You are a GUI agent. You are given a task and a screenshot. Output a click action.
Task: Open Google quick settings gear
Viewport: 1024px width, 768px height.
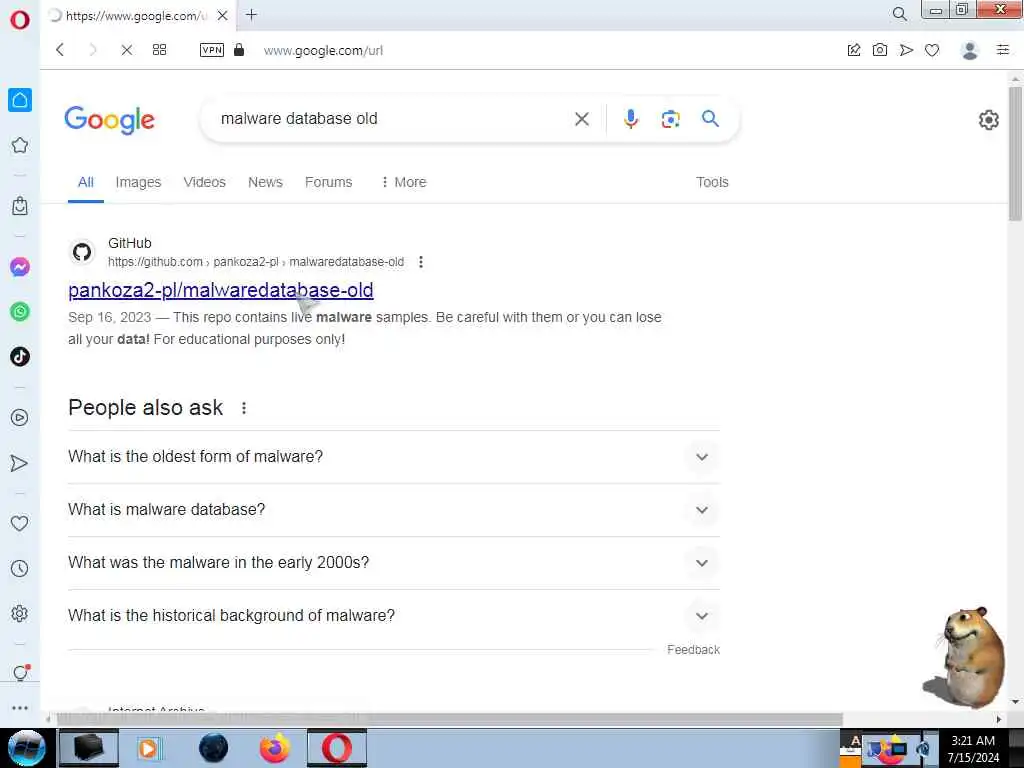tap(989, 120)
